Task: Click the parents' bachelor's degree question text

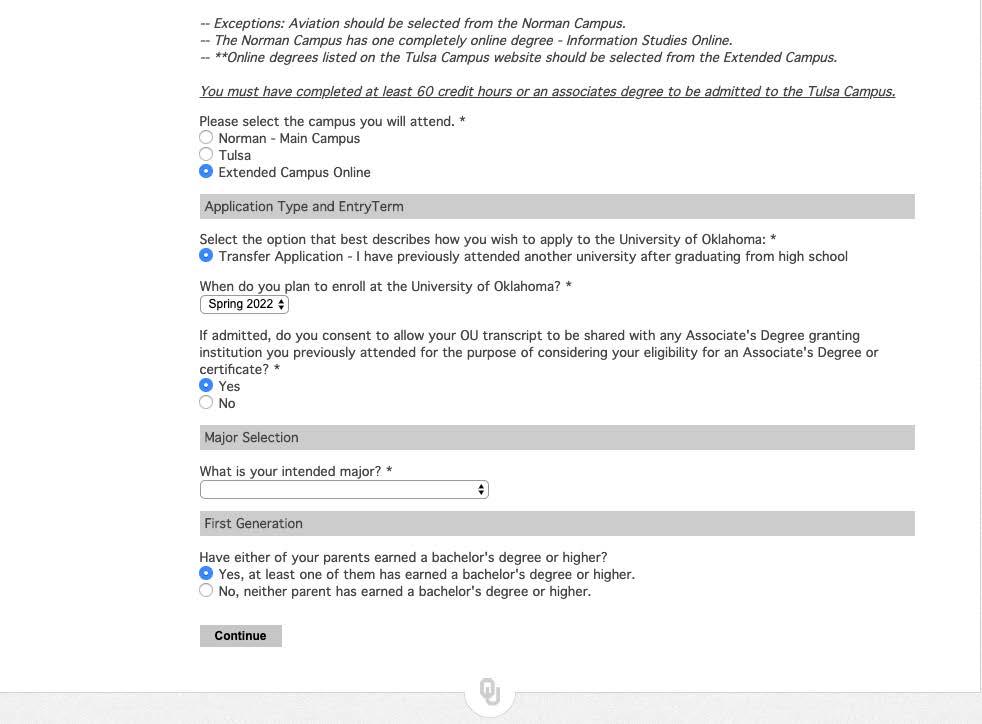Action: click(x=403, y=557)
